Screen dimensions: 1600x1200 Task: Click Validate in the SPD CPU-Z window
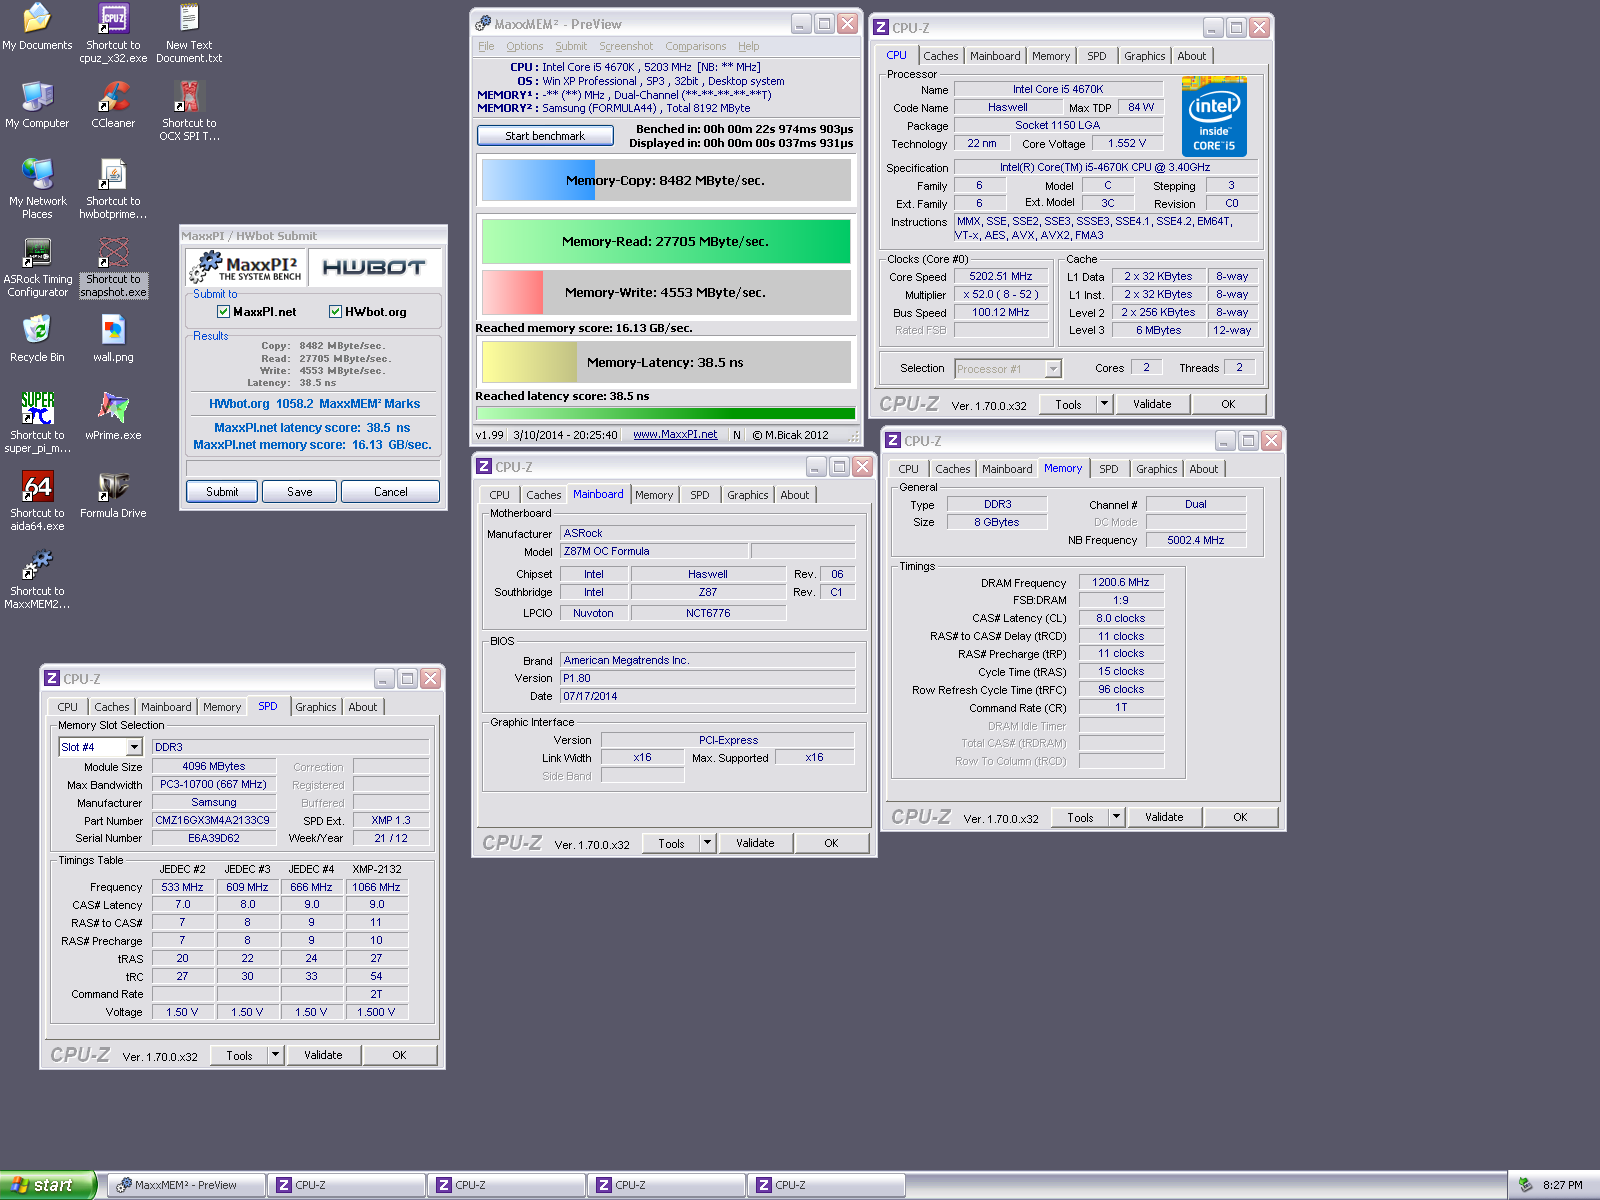(x=323, y=1055)
